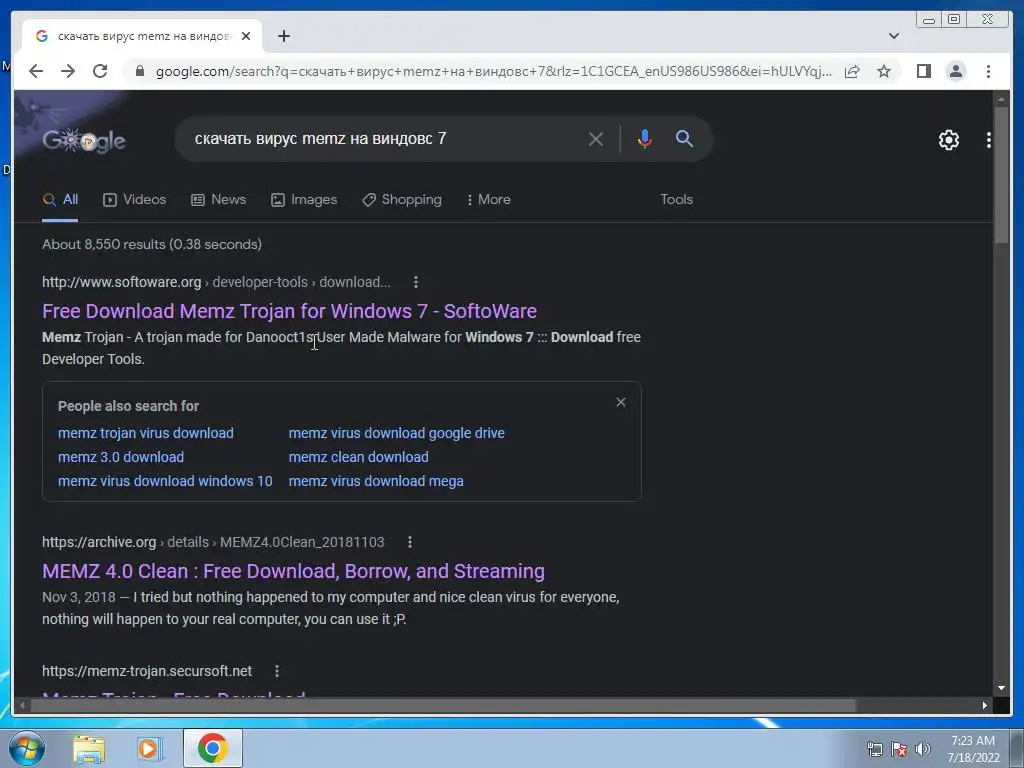Viewport: 1024px width, 768px height.
Task: Open Windows Explorer from the taskbar
Action: (89, 748)
